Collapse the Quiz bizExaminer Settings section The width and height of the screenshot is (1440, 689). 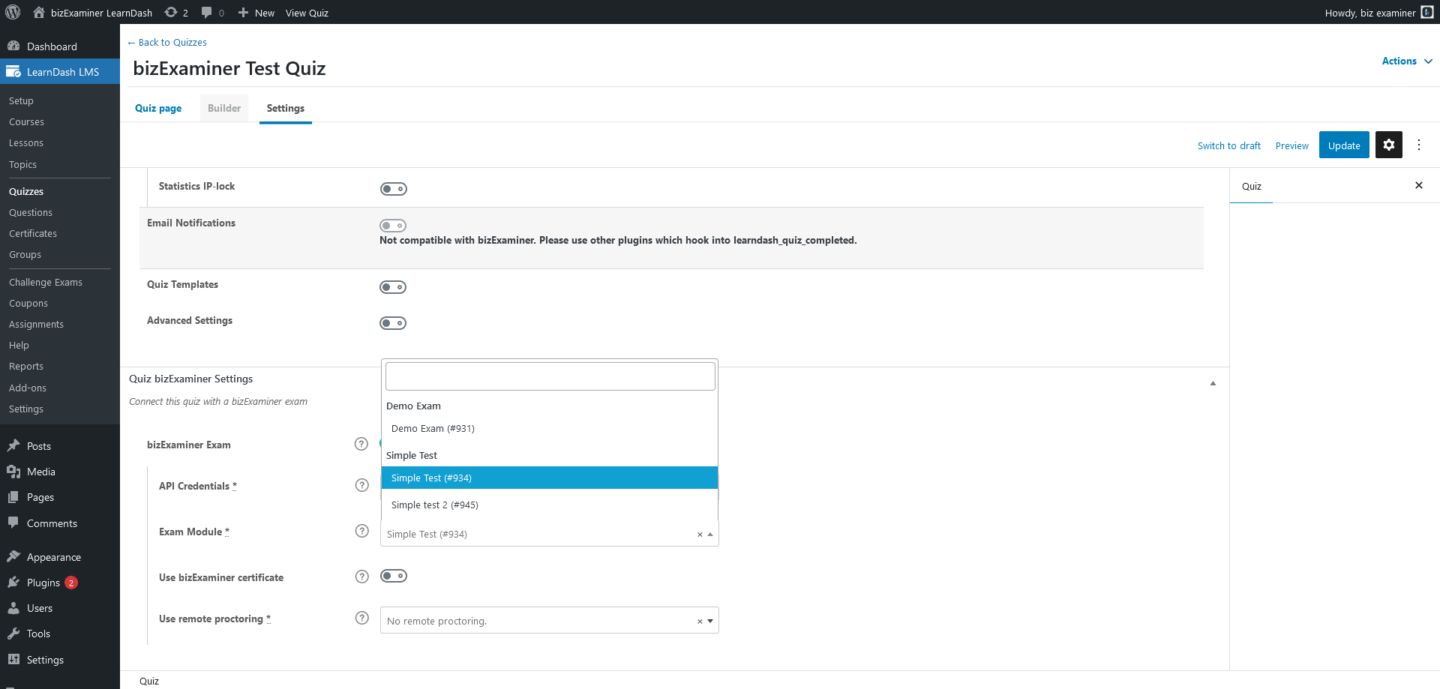click(1212, 382)
